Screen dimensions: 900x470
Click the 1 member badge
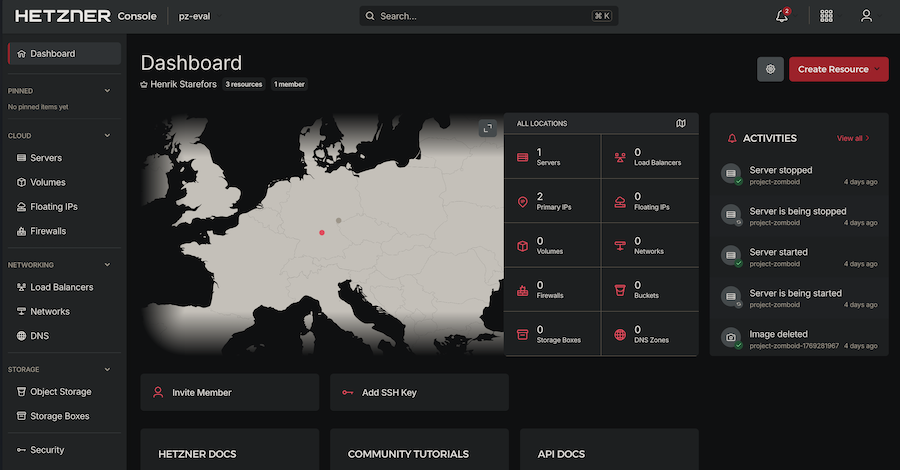click(289, 84)
